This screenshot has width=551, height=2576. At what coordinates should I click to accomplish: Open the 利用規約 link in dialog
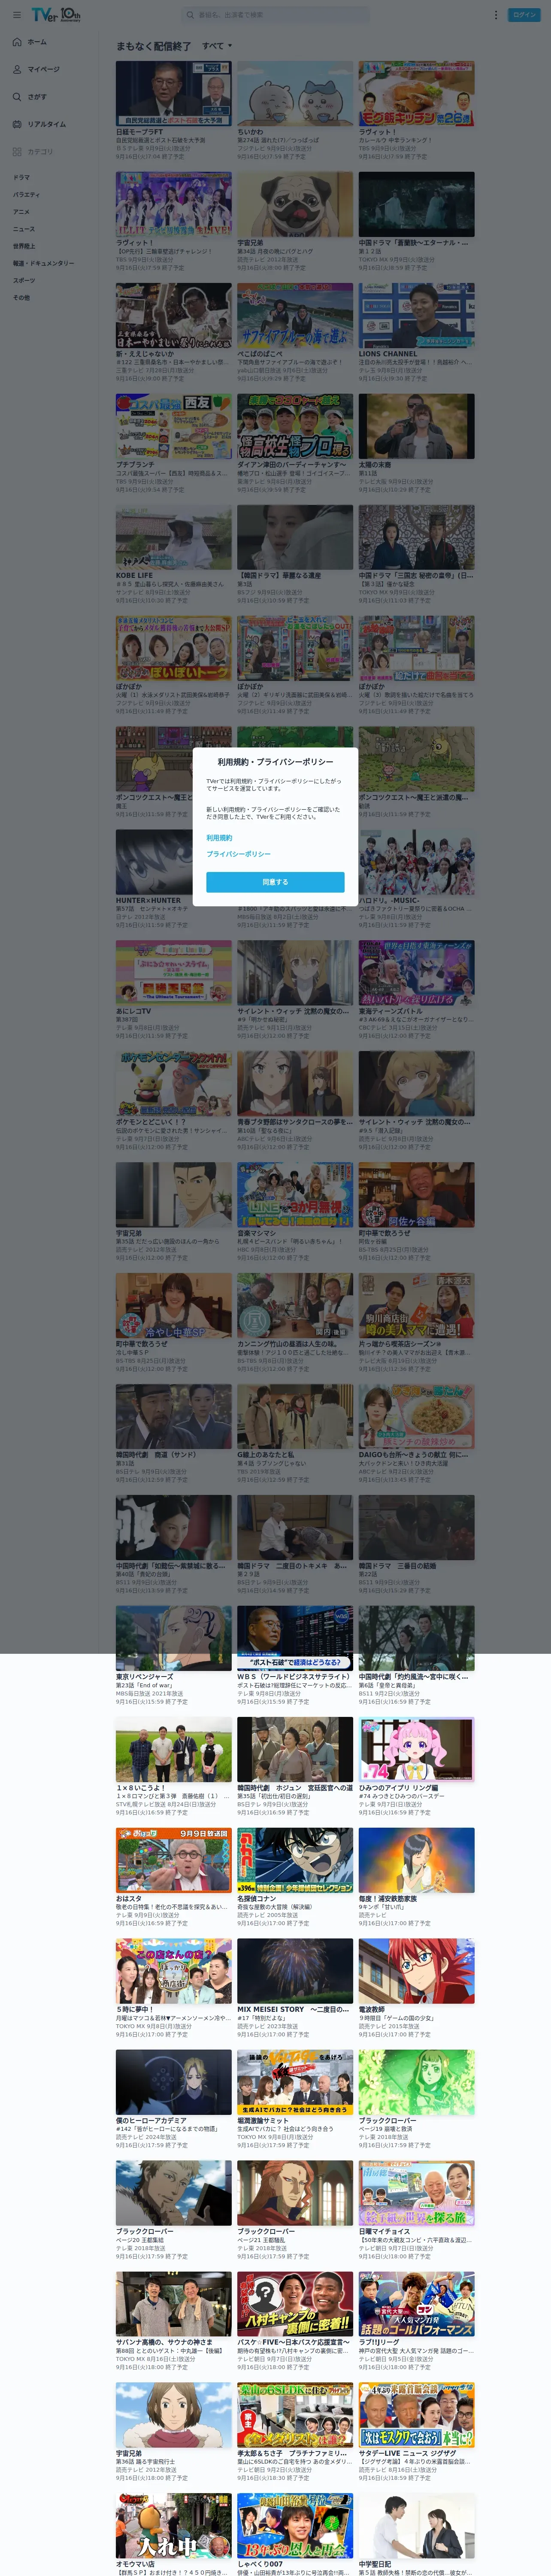pyautogui.click(x=219, y=838)
